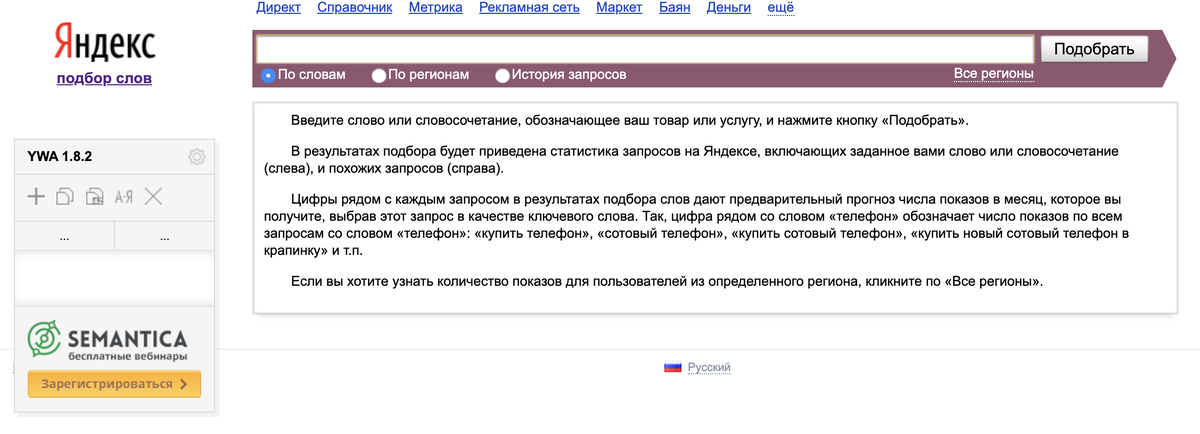
Task: Click the 'YWA 1.8.2' panel title
Action: (x=60, y=156)
